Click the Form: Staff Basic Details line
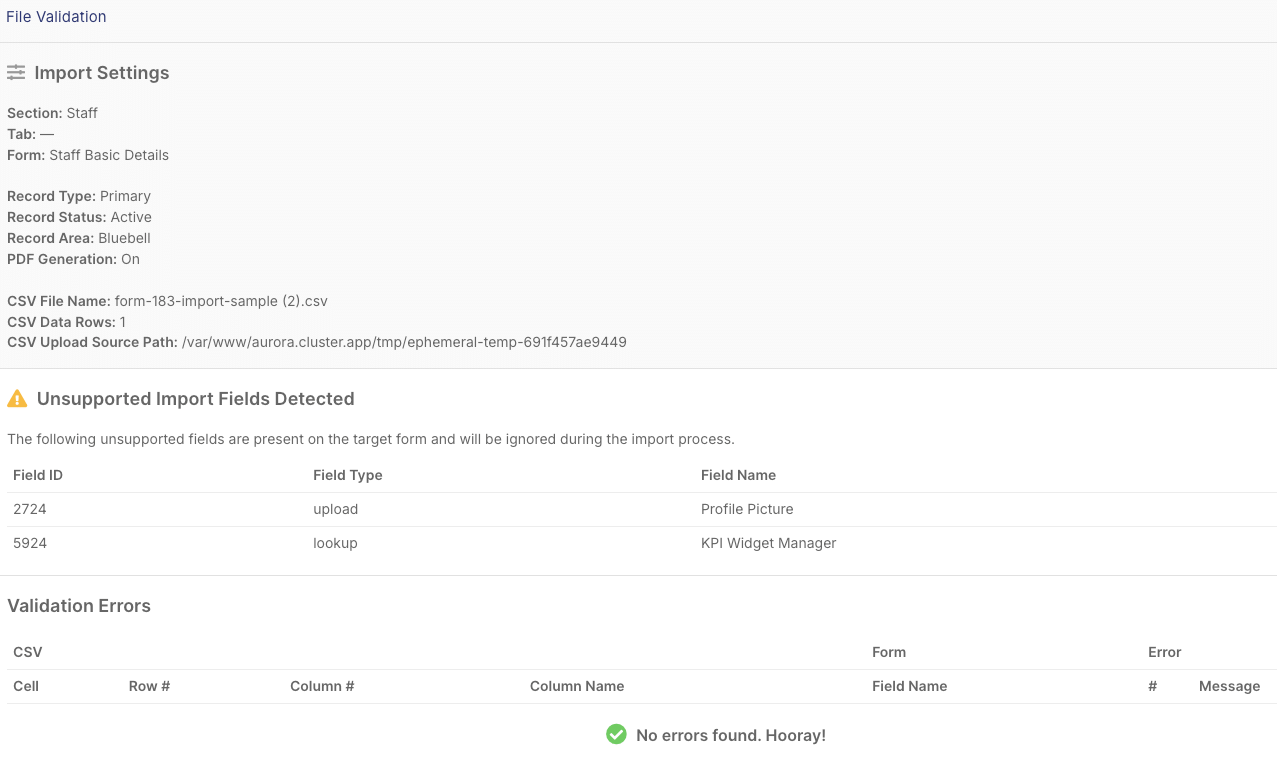The height and width of the screenshot is (758, 1277). (x=88, y=155)
